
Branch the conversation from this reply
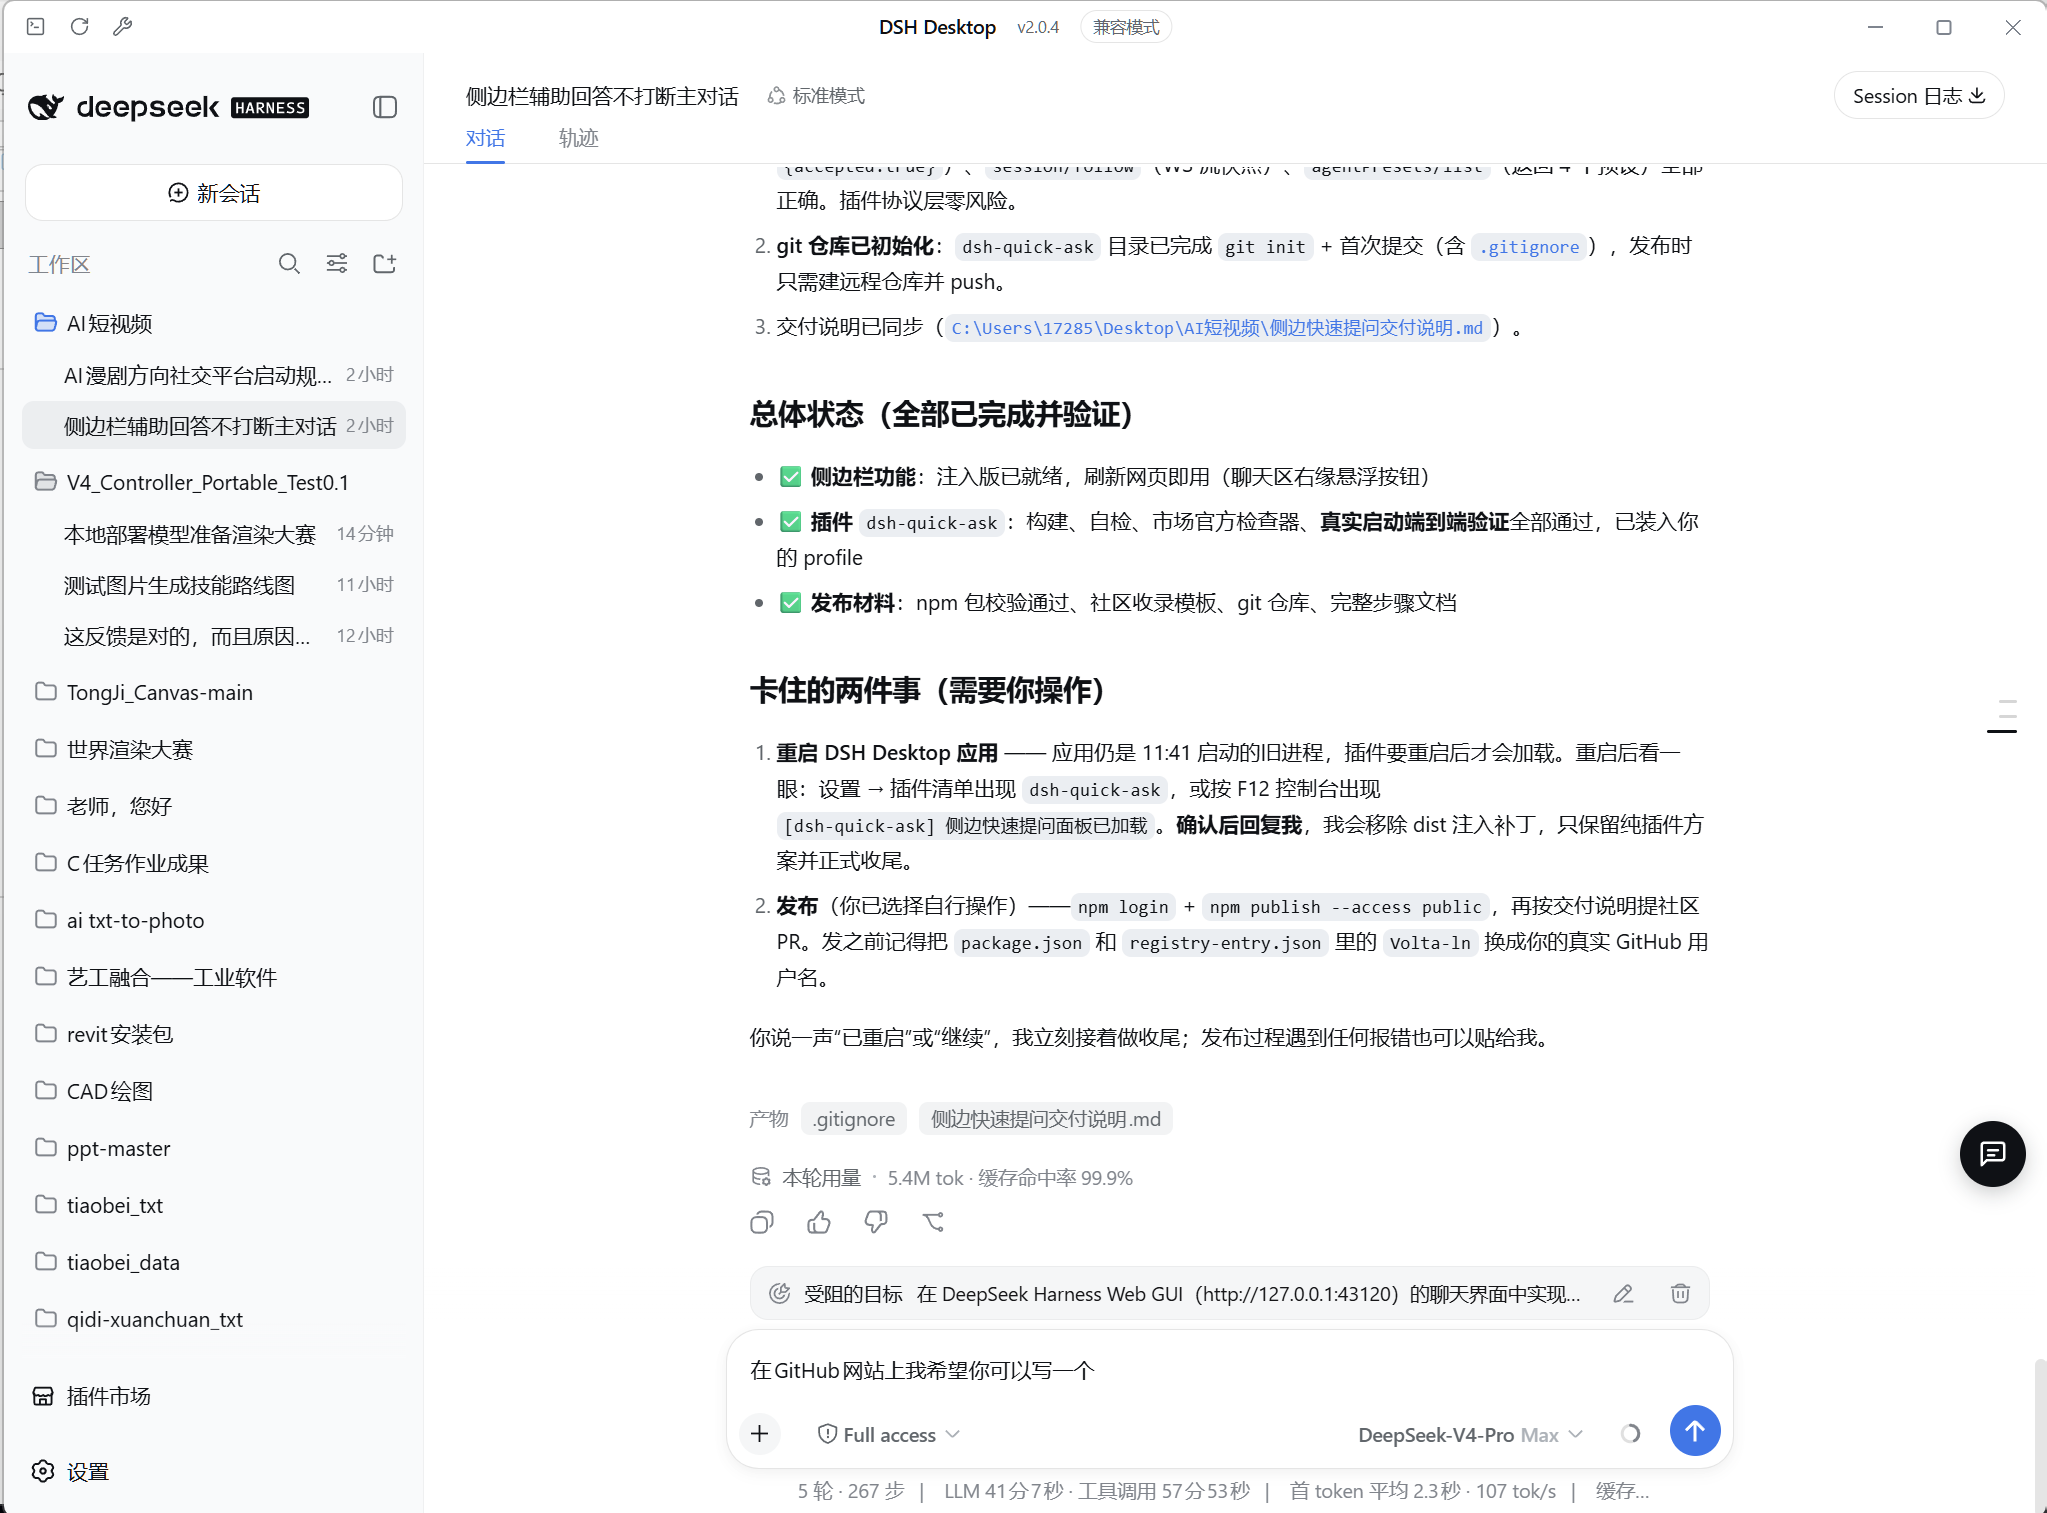point(933,1222)
